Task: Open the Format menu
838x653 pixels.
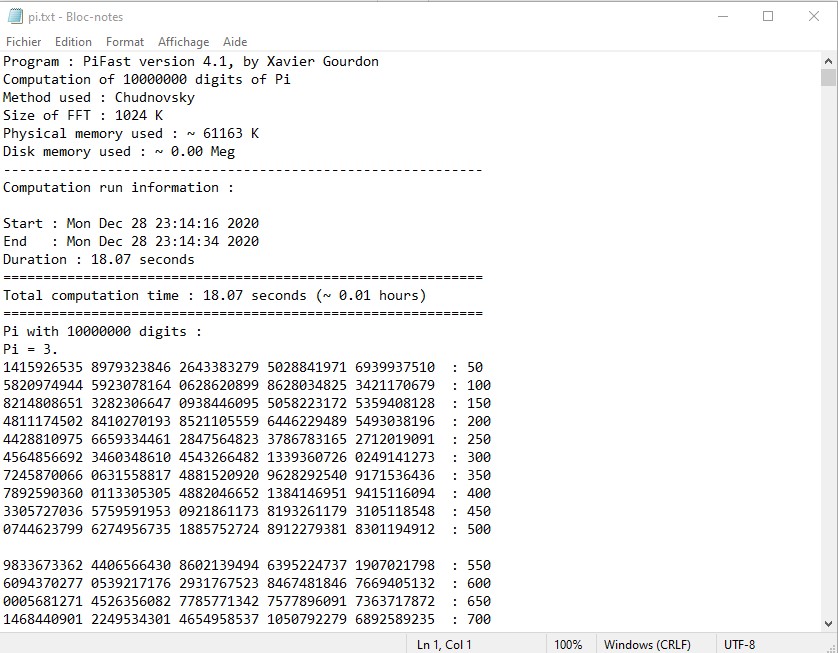Action: click(x=125, y=42)
